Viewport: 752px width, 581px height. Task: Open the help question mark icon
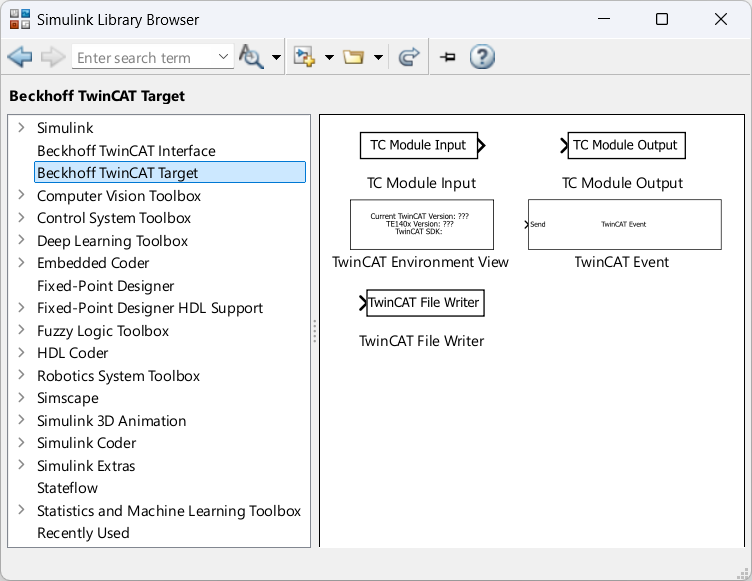point(482,57)
